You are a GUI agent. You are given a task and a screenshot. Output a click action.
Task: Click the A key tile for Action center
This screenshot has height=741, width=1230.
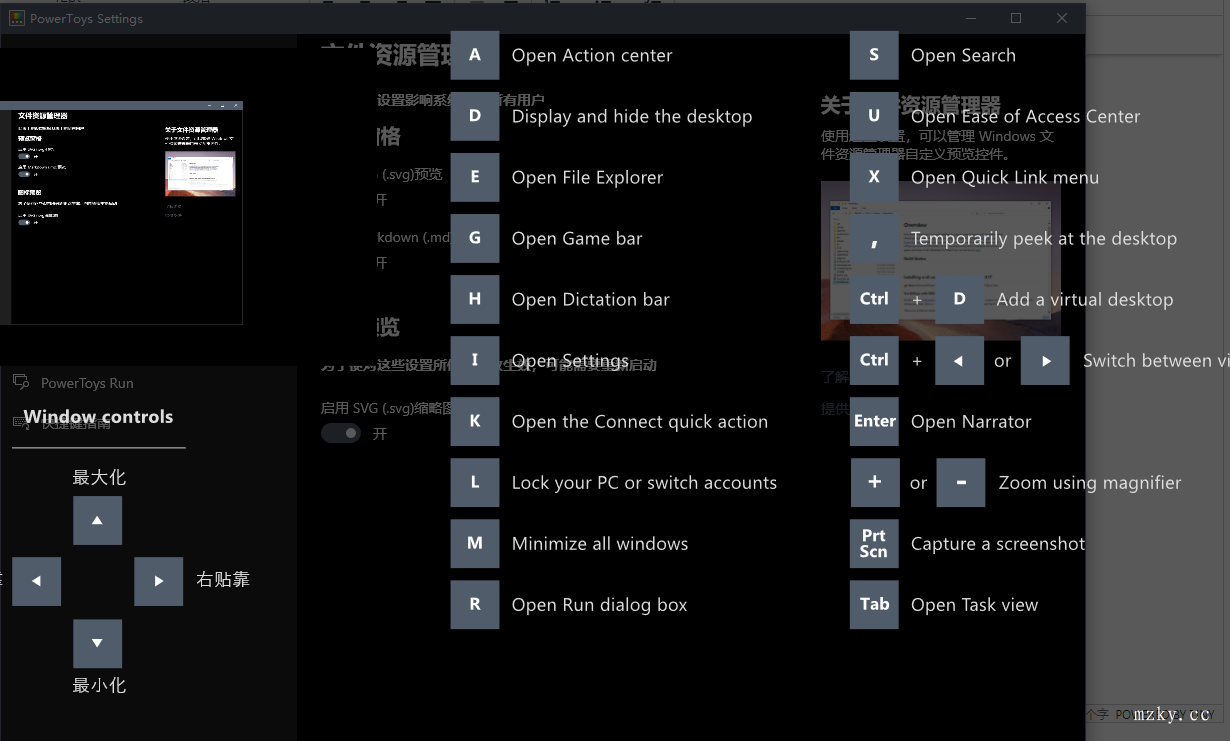[x=475, y=55]
